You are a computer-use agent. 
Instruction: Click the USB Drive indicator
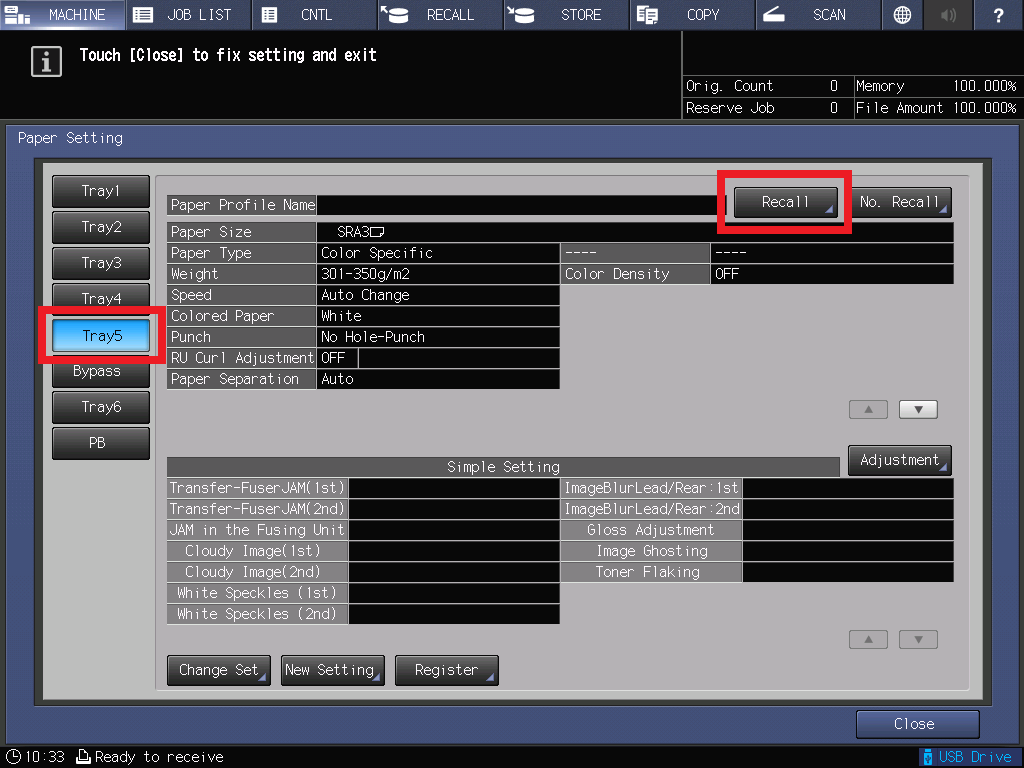point(966,757)
